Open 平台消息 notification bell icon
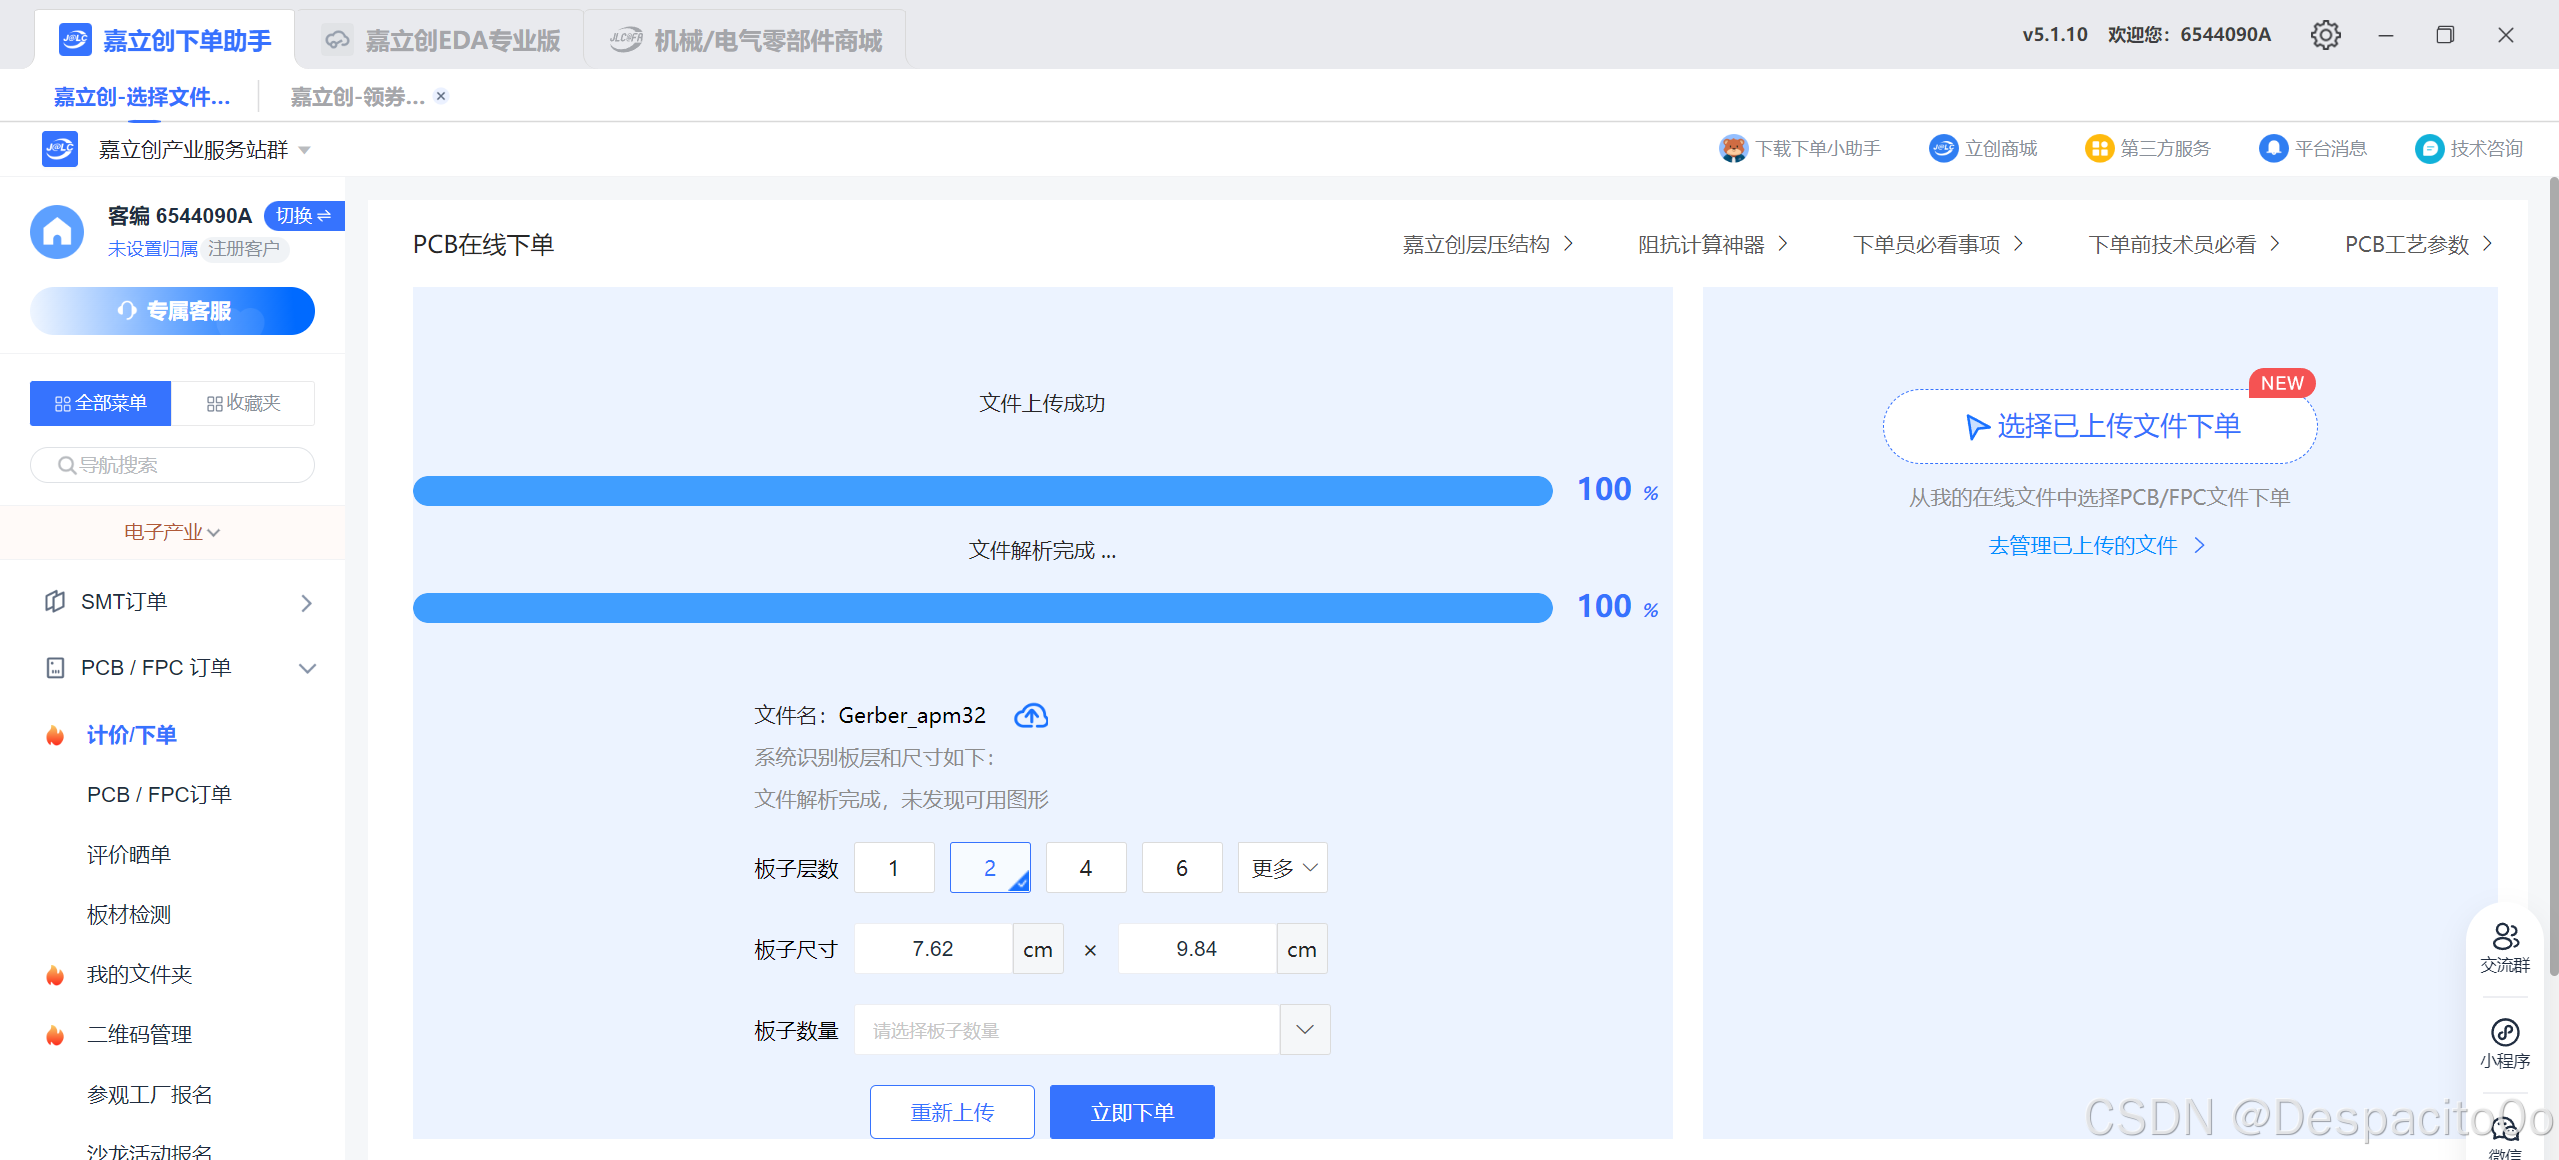The width and height of the screenshot is (2559, 1160). (2273, 149)
